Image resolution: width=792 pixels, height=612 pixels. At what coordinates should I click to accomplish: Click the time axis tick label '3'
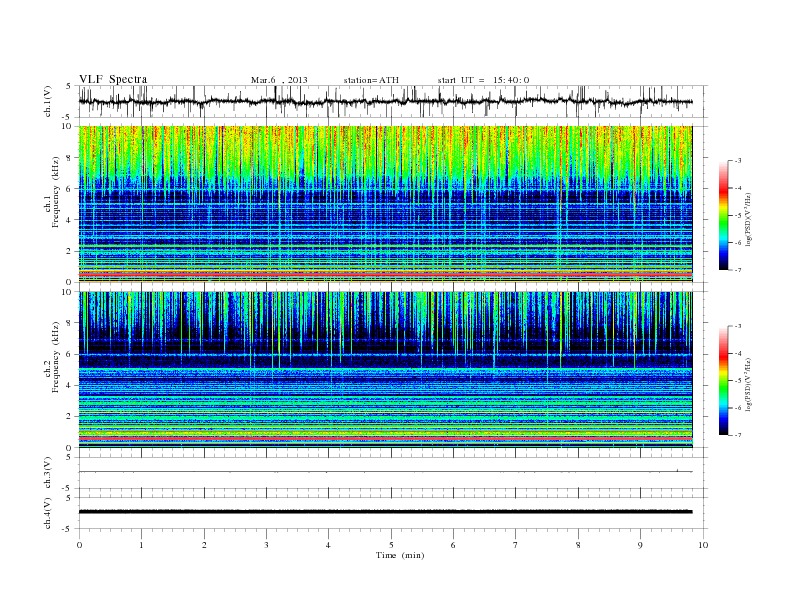click(x=266, y=545)
